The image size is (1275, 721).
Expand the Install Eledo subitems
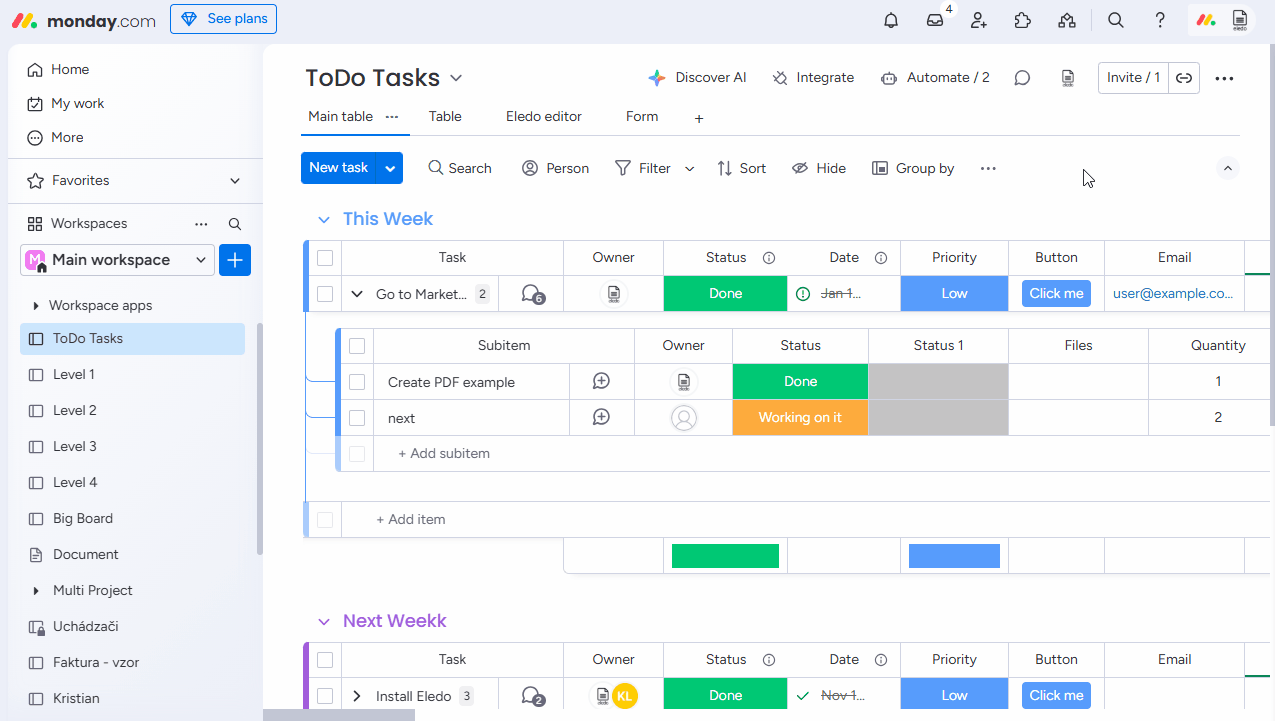(357, 696)
